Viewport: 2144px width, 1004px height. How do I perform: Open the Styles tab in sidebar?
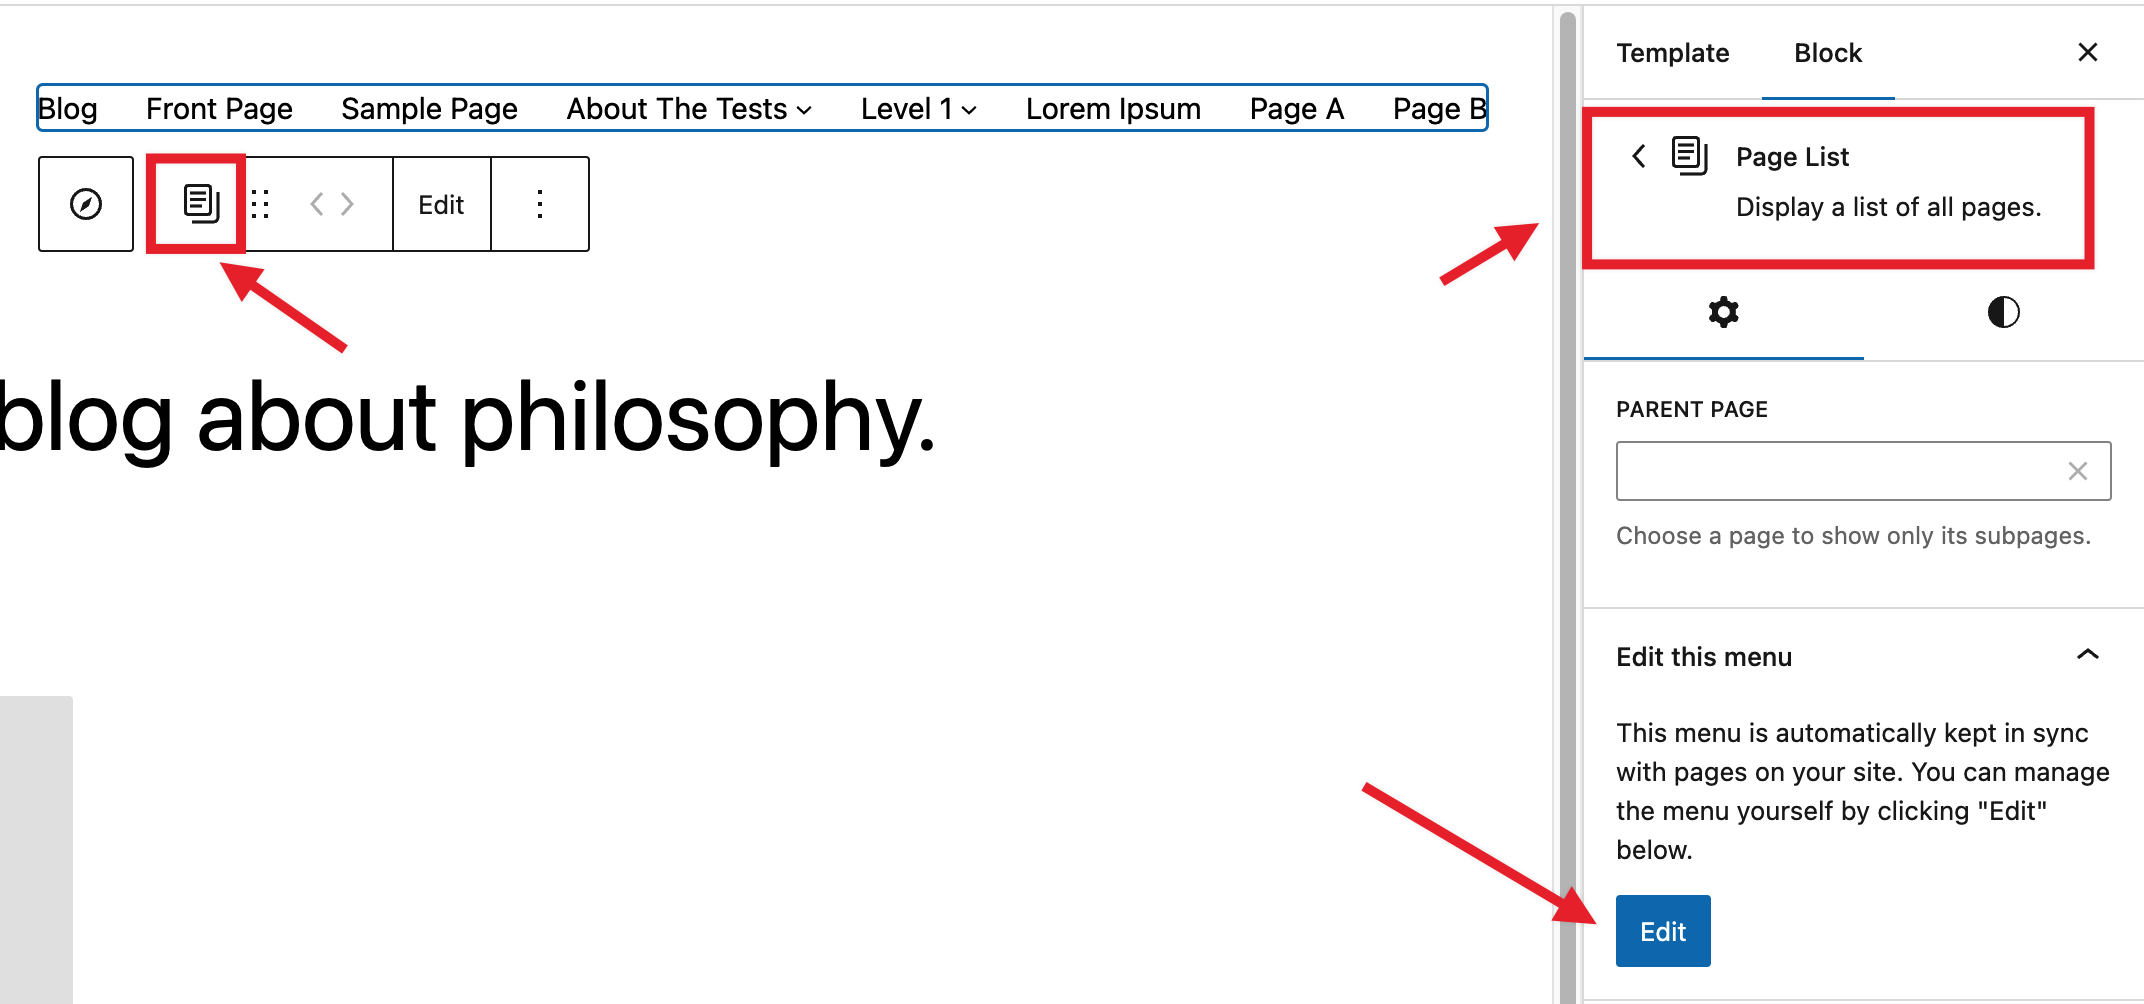pos(2003,313)
